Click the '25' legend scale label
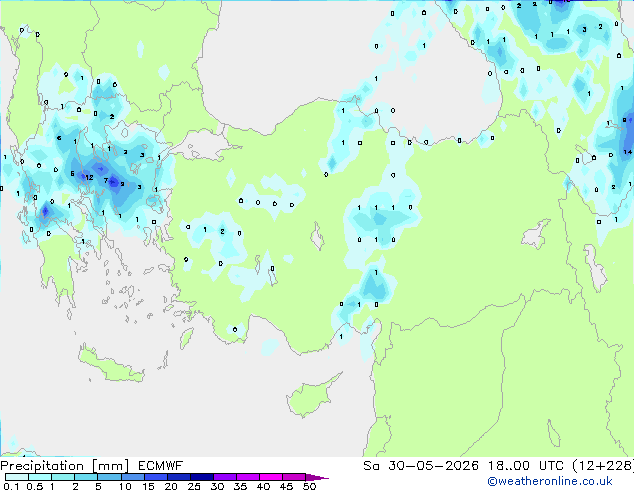Screen dimensions: 634x490 [x=194, y=486]
